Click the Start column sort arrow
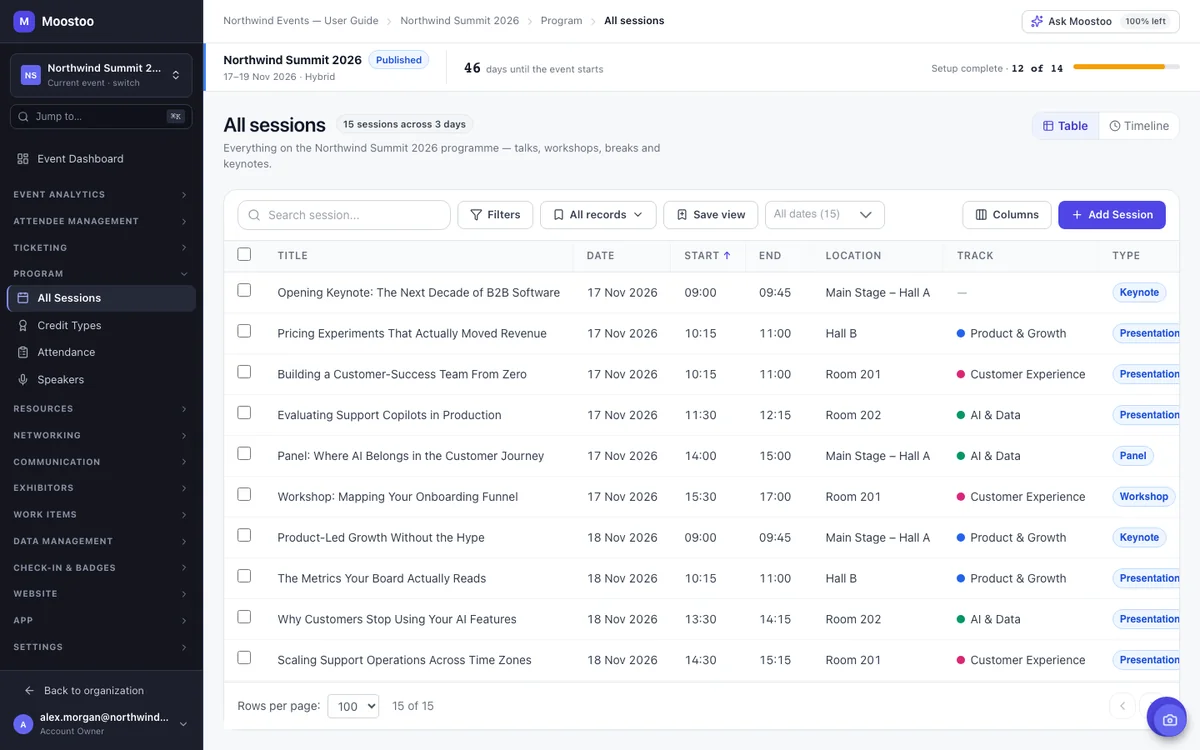Image resolution: width=1200 pixels, height=750 pixels. click(727, 256)
